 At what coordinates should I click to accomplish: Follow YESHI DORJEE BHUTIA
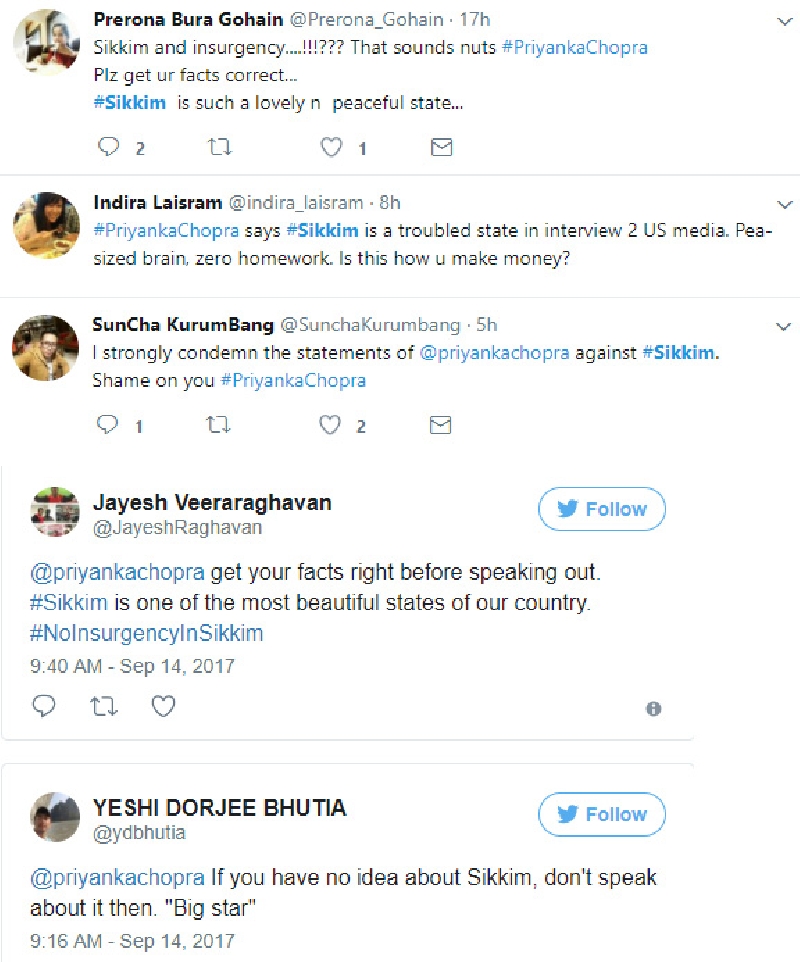click(601, 814)
